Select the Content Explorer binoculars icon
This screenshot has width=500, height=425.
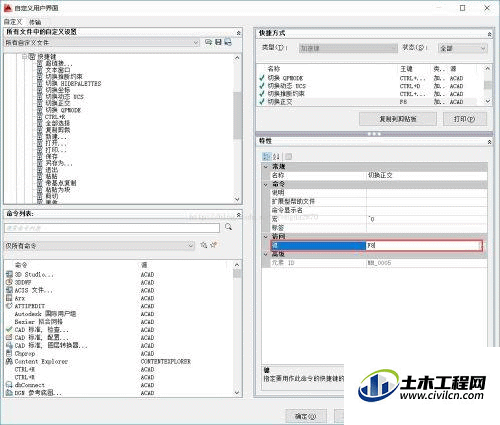click(9, 361)
